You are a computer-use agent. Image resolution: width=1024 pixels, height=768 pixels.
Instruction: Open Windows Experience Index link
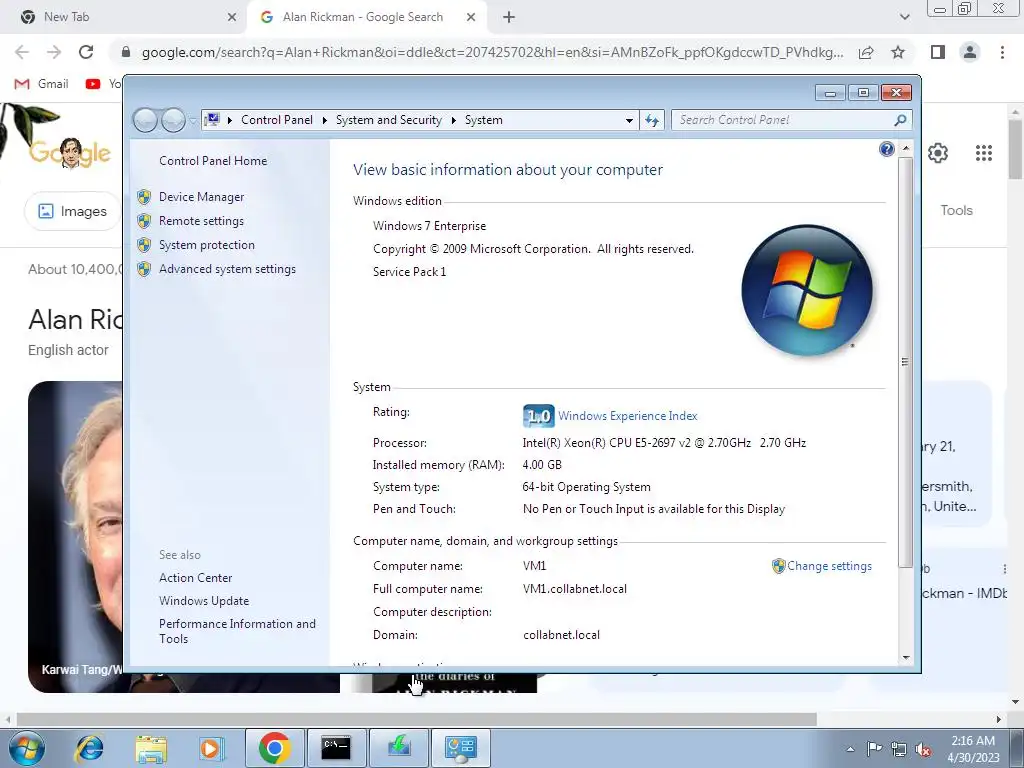point(628,416)
